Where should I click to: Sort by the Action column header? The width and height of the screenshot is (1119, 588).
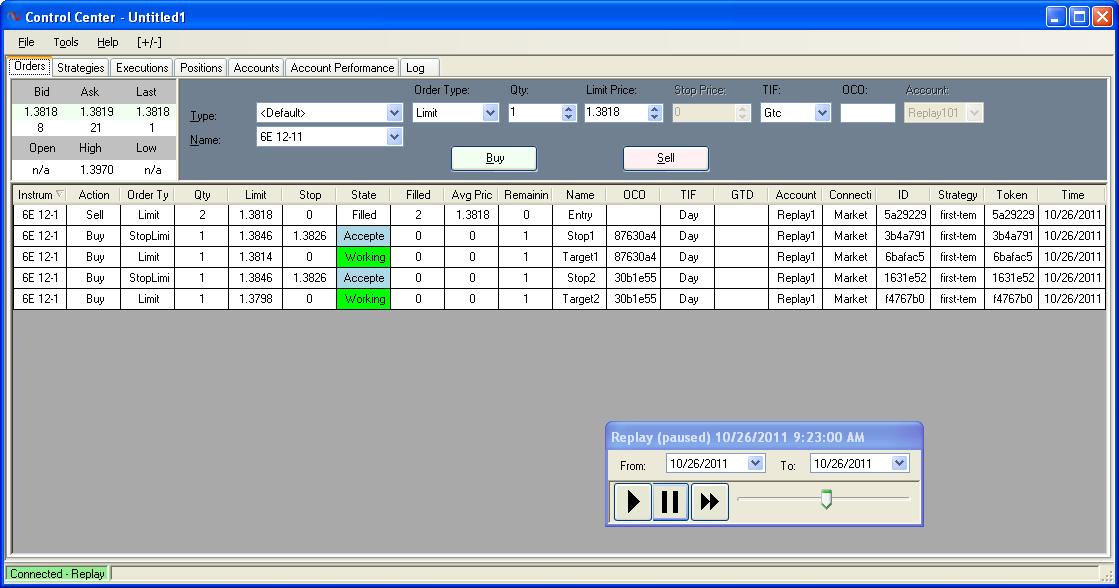point(93,195)
